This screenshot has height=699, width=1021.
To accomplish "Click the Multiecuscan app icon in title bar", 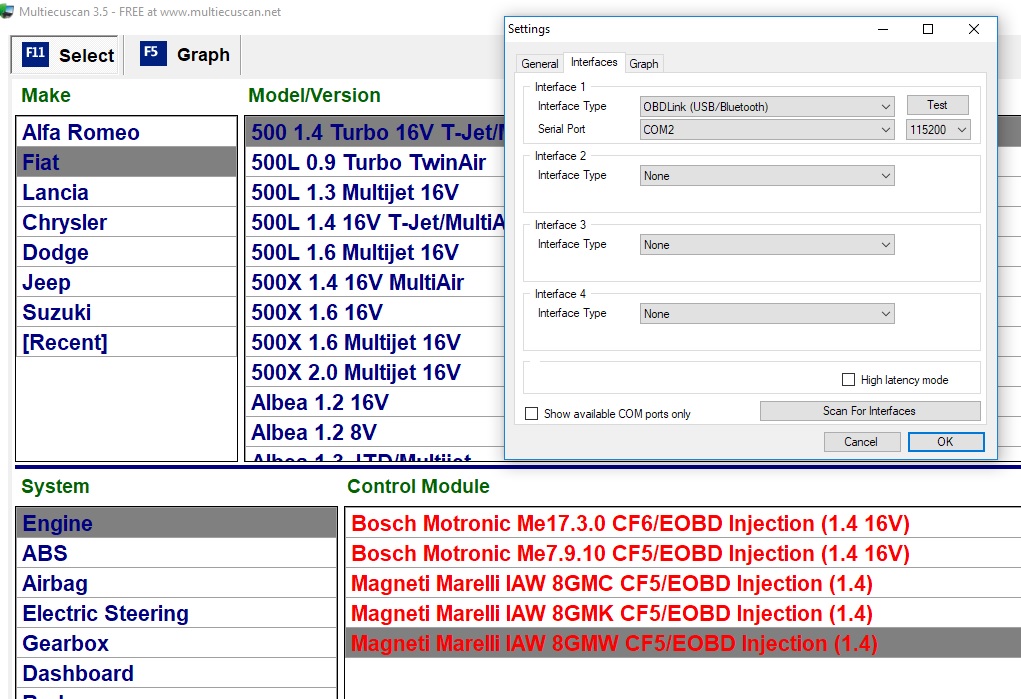I will click(7, 11).
